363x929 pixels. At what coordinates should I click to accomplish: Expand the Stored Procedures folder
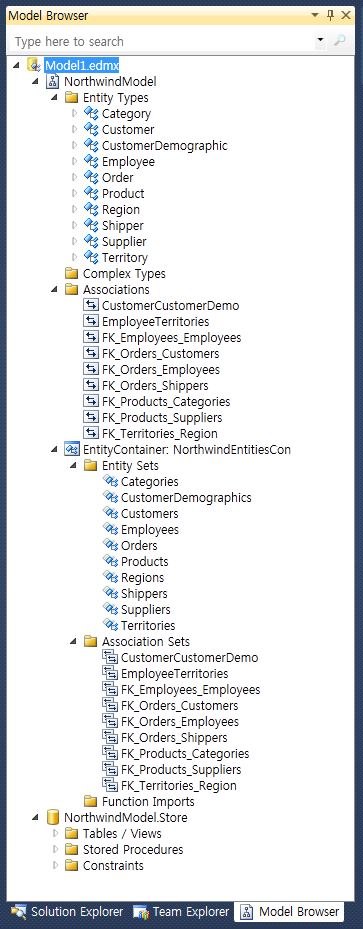point(56,849)
